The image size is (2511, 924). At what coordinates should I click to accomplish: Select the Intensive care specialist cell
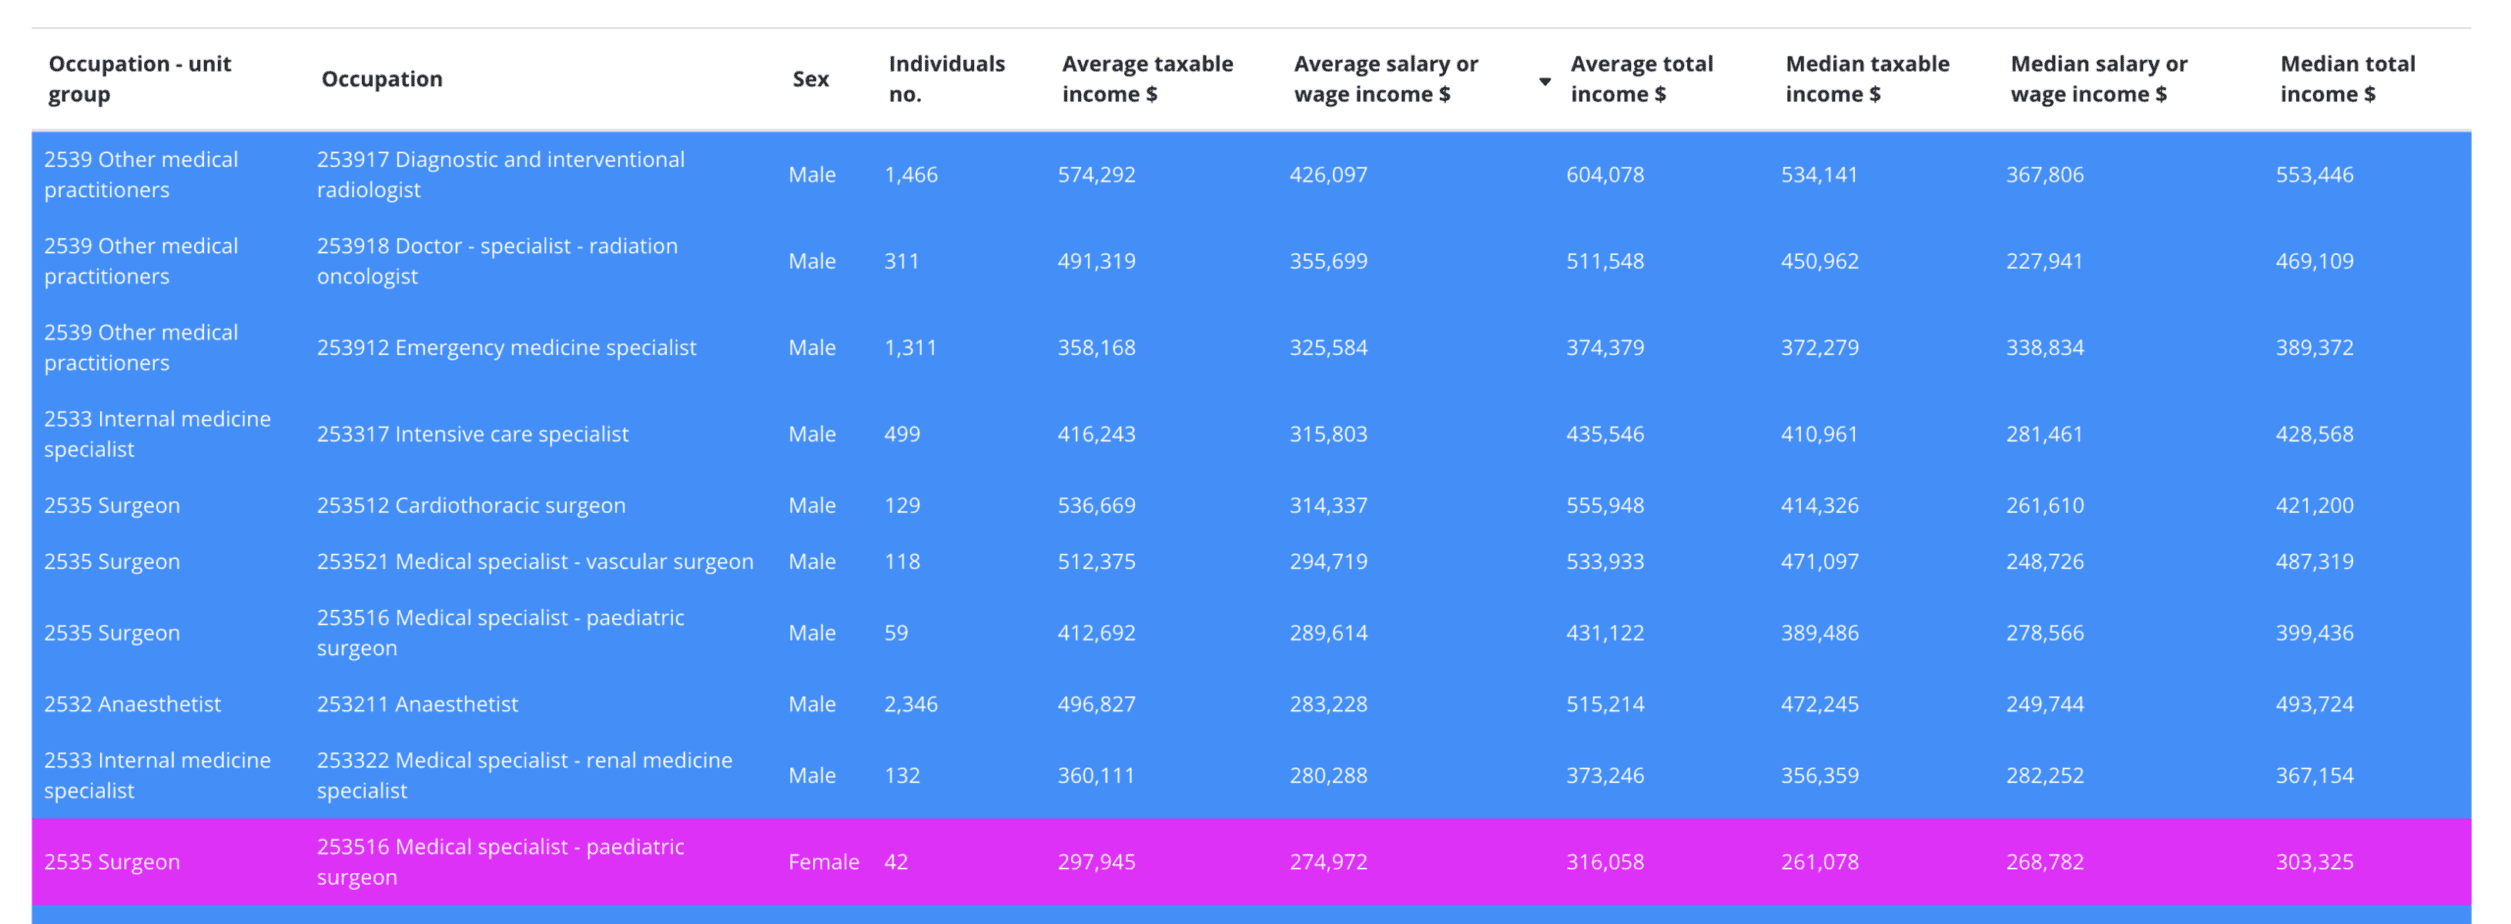472,434
